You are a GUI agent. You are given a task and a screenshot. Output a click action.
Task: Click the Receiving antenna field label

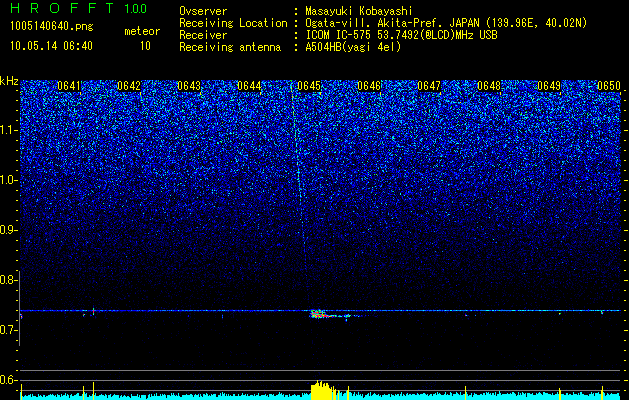pyautogui.click(x=230, y=47)
